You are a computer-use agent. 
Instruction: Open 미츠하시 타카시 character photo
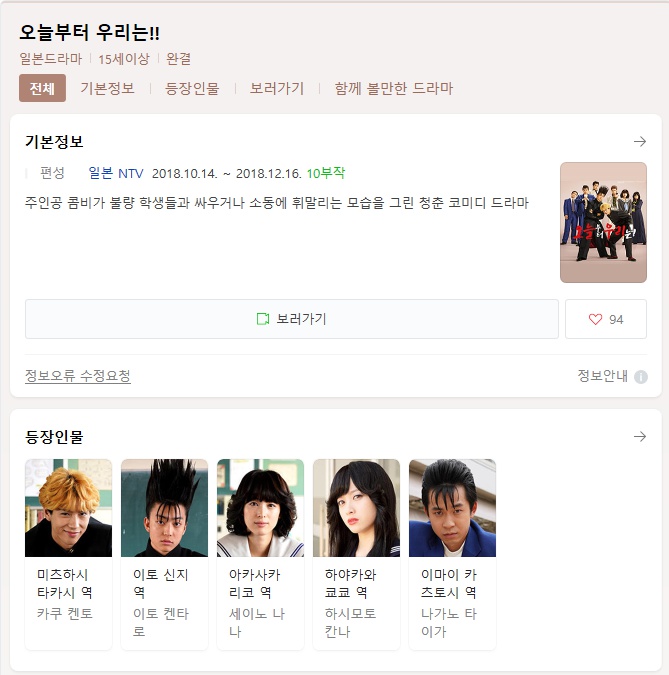[68, 508]
